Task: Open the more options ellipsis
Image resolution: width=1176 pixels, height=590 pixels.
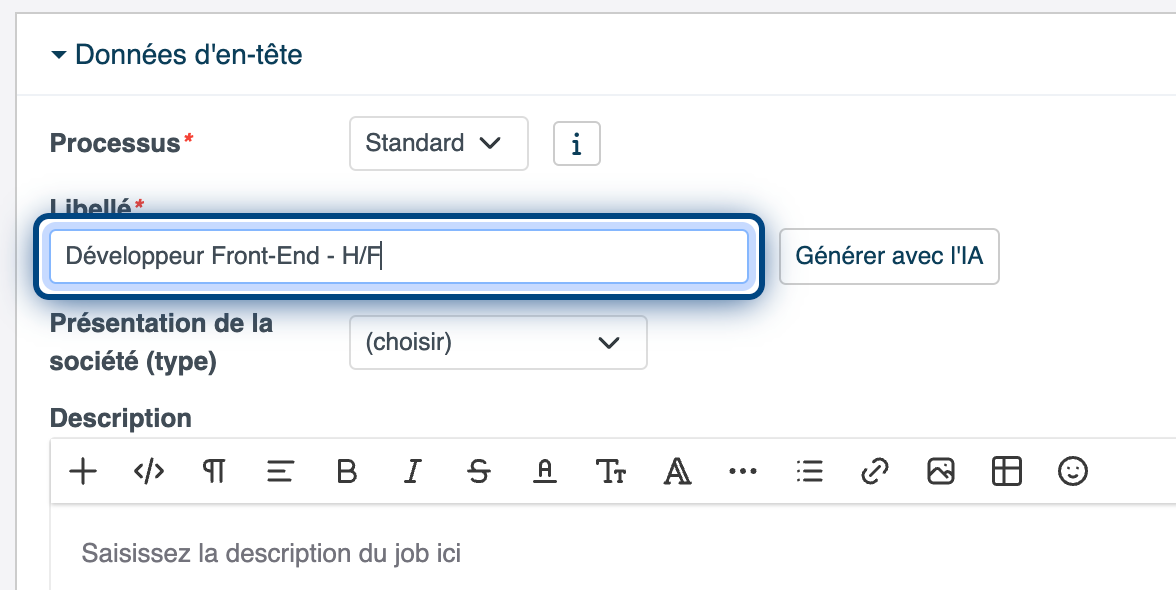Action: [x=742, y=471]
